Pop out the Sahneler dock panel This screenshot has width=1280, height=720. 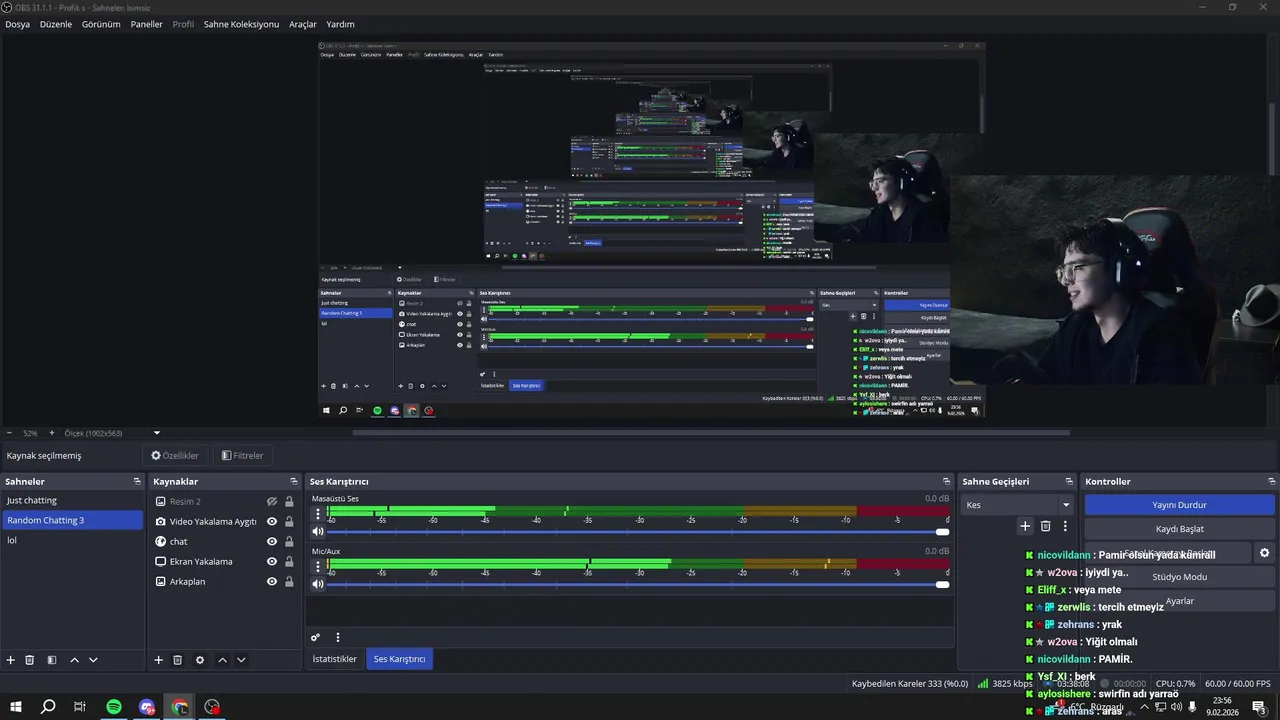click(137, 481)
